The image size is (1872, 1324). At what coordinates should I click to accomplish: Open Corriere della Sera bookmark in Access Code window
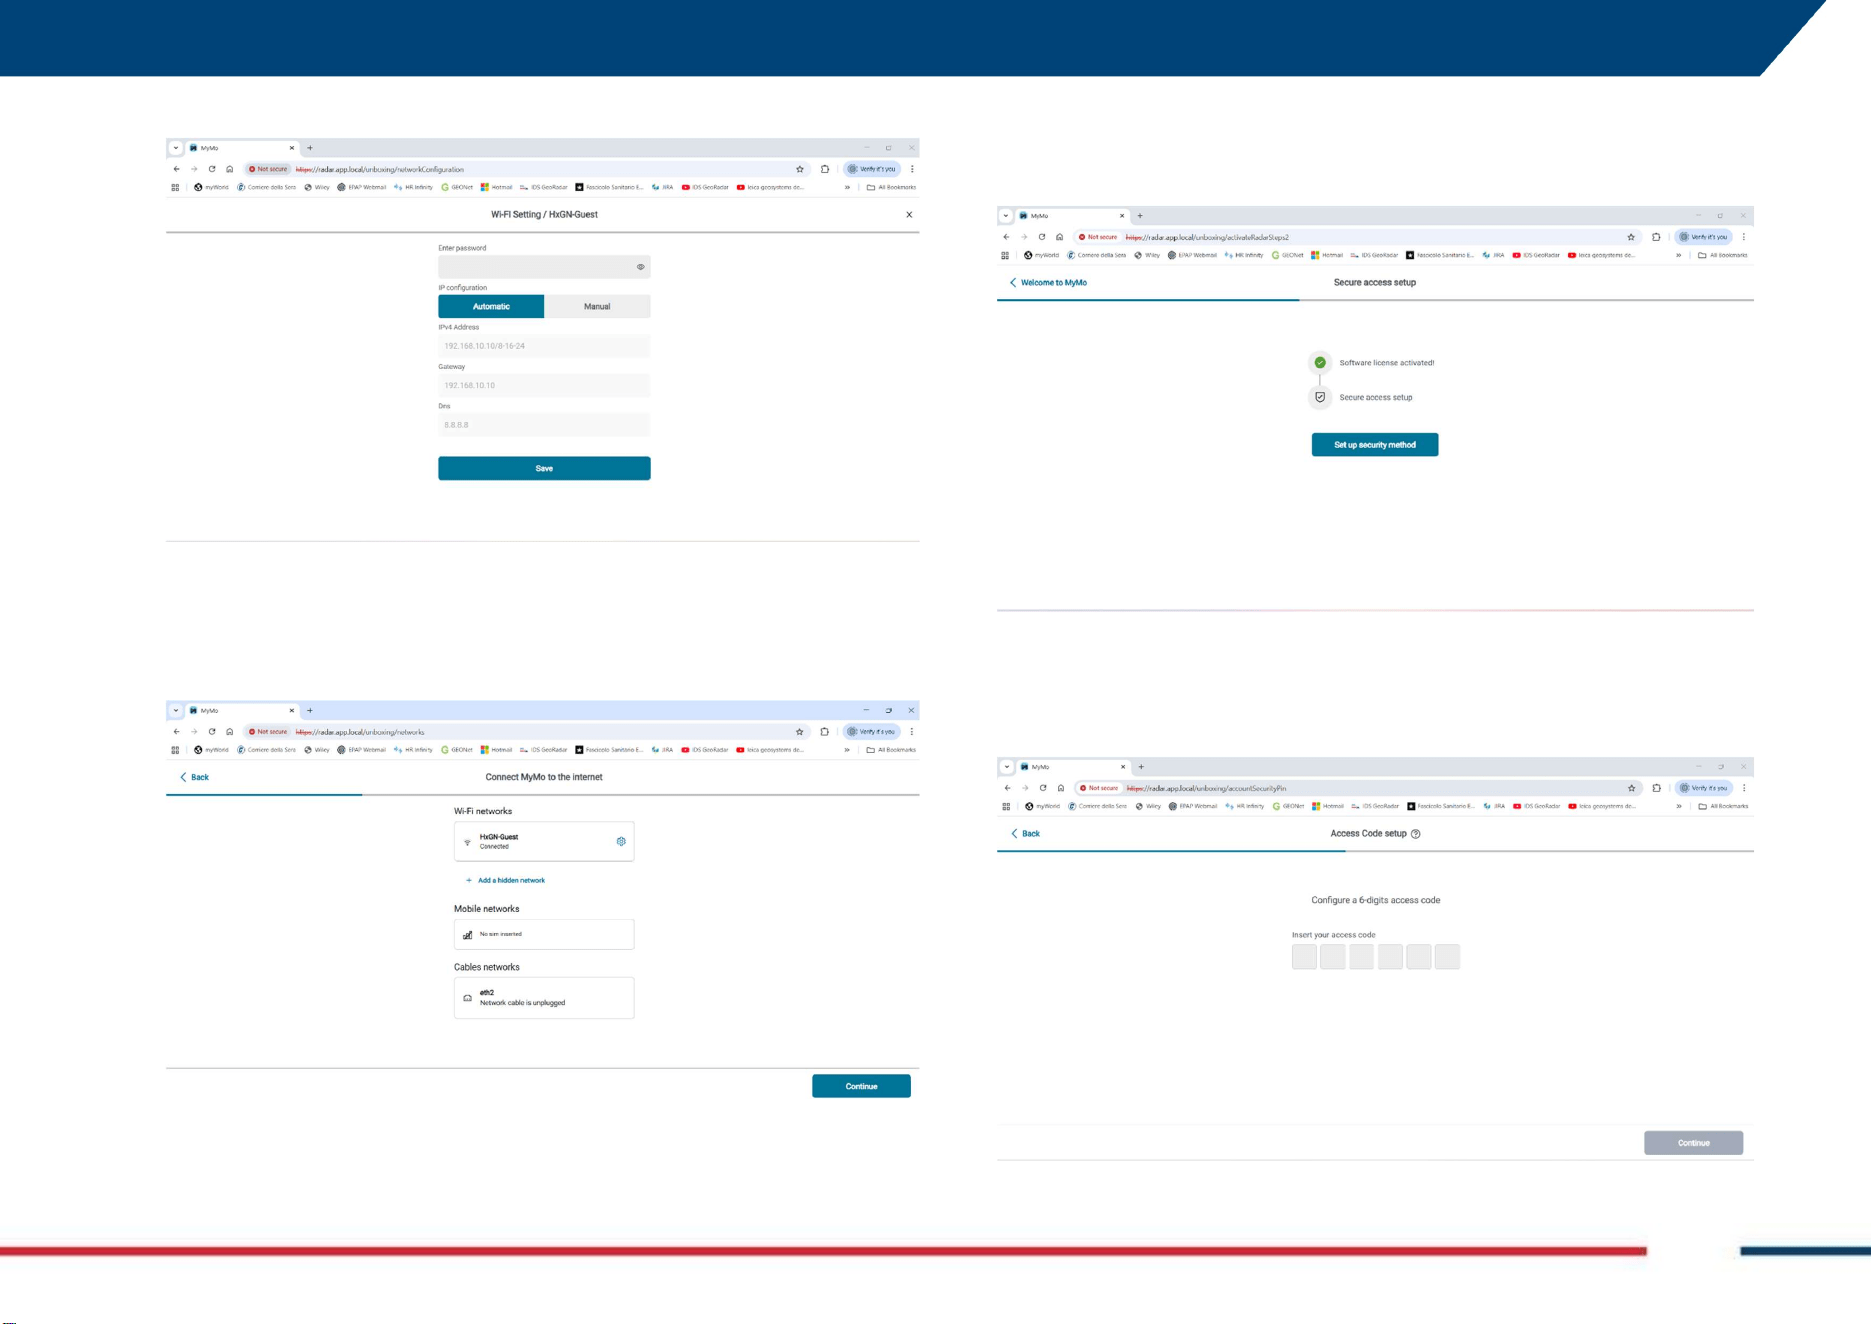click(x=1098, y=806)
